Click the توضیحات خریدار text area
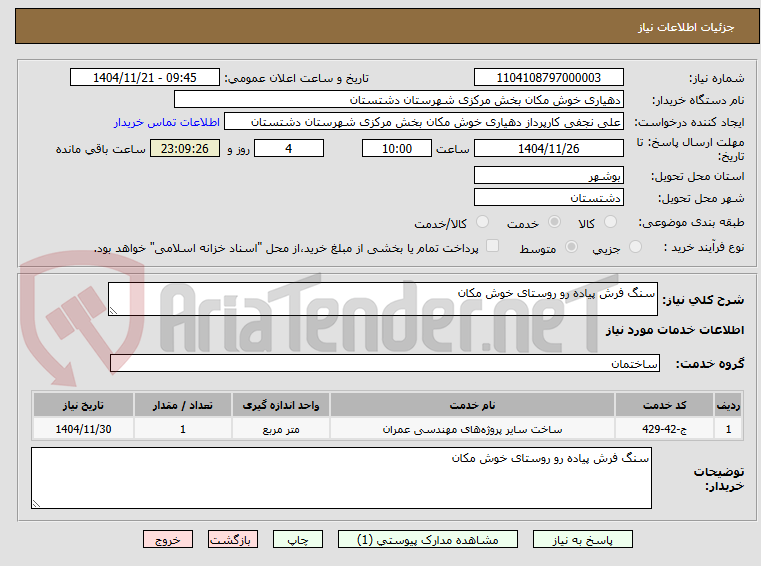Image resolution: width=761 pixels, height=566 pixels. pos(341,478)
